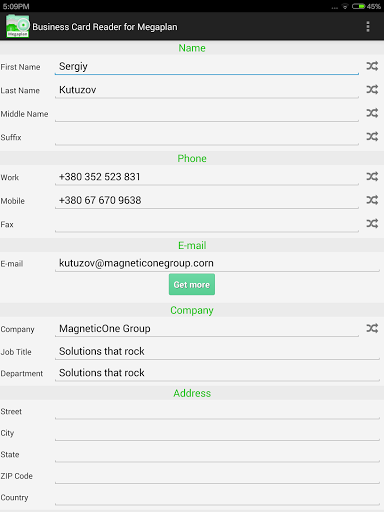Tap the Megaplan app logo icon
The width and height of the screenshot is (384, 512).
coord(18,26)
